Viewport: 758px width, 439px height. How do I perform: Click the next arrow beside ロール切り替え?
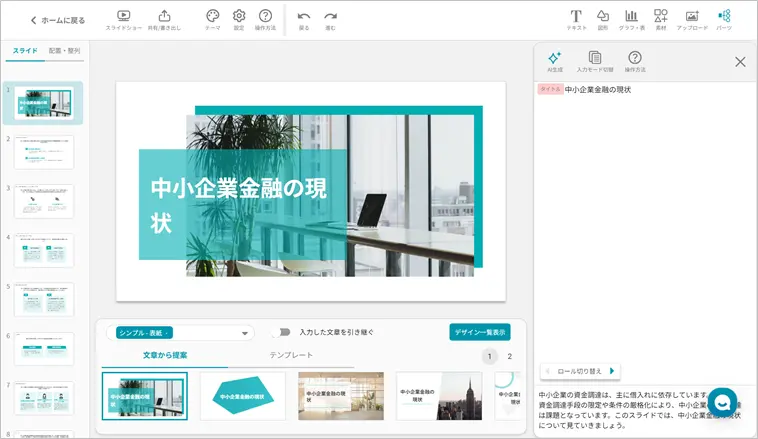click(x=612, y=371)
